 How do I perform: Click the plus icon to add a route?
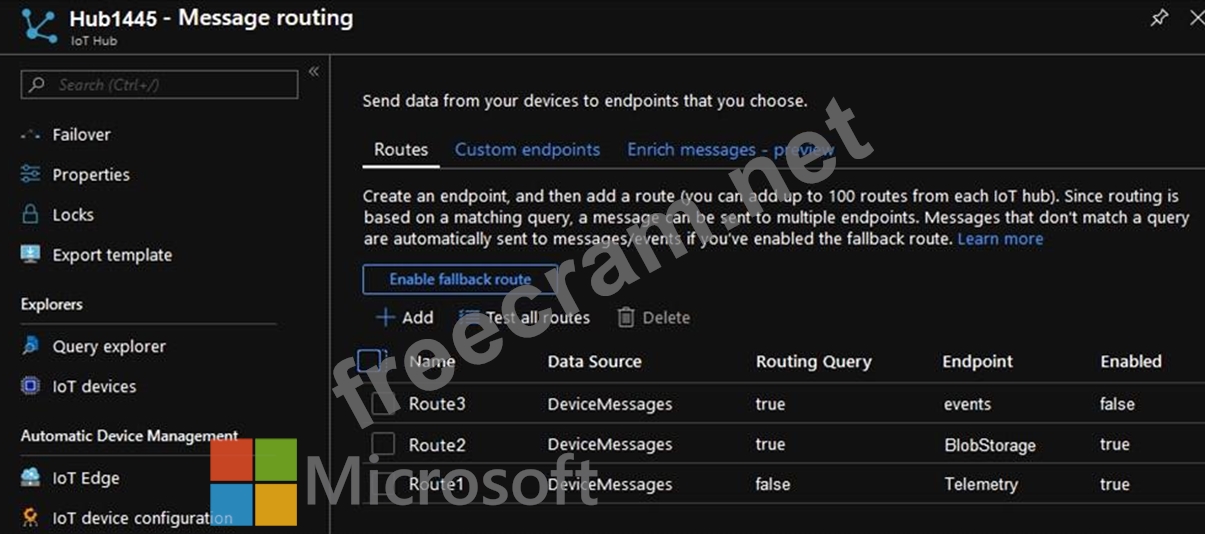click(x=385, y=318)
